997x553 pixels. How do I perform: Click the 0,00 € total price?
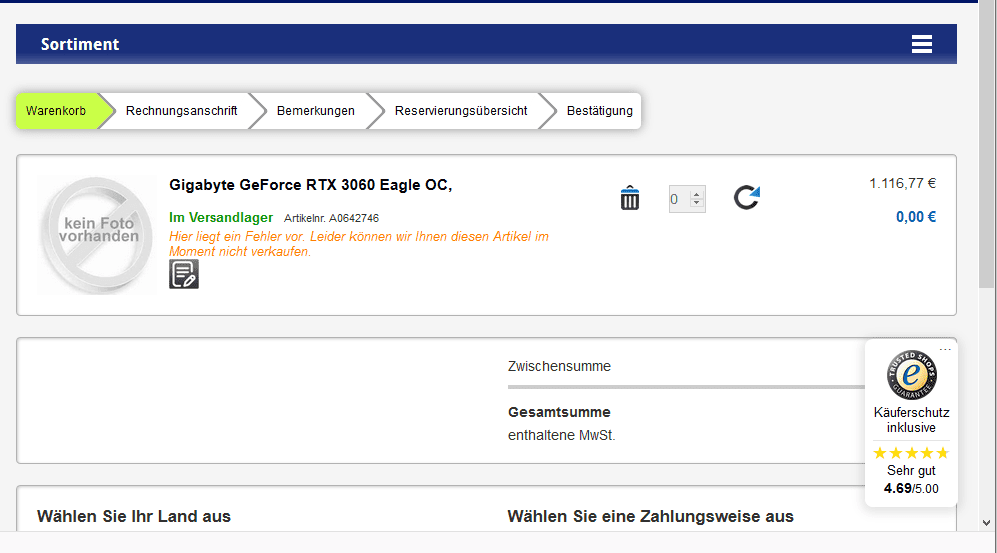pyautogui.click(x=916, y=217)
